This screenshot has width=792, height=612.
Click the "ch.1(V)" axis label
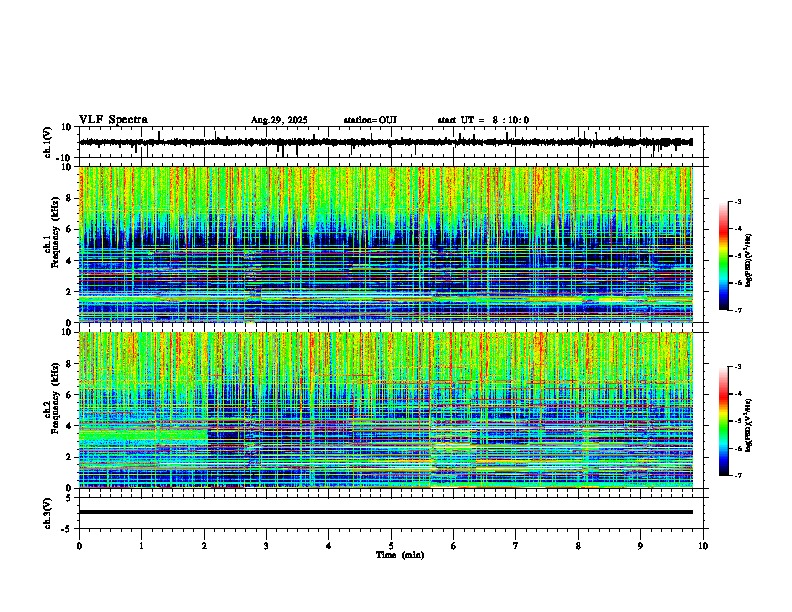coord(47,142)
